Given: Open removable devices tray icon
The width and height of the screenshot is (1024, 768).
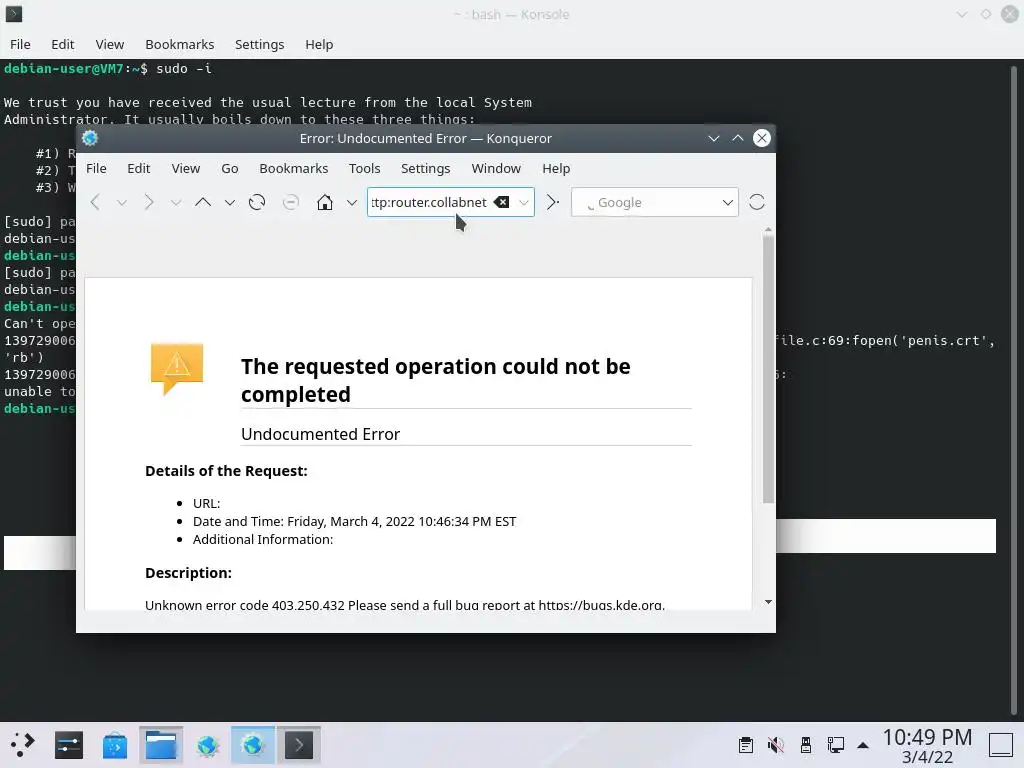Looking at the screenshot, I should pos(806,744).
